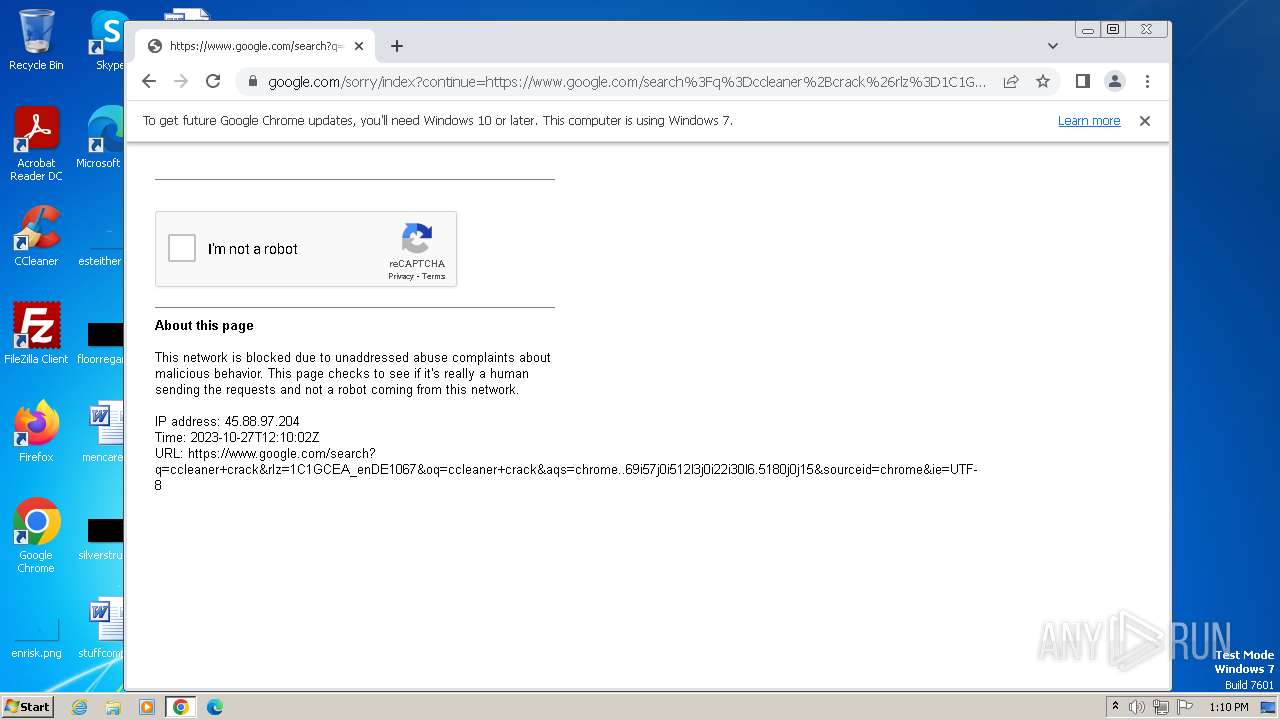Expand the tab search dropdown
The height and width of the screenshot is (720, 1280).
click(x=1053, y=46)
